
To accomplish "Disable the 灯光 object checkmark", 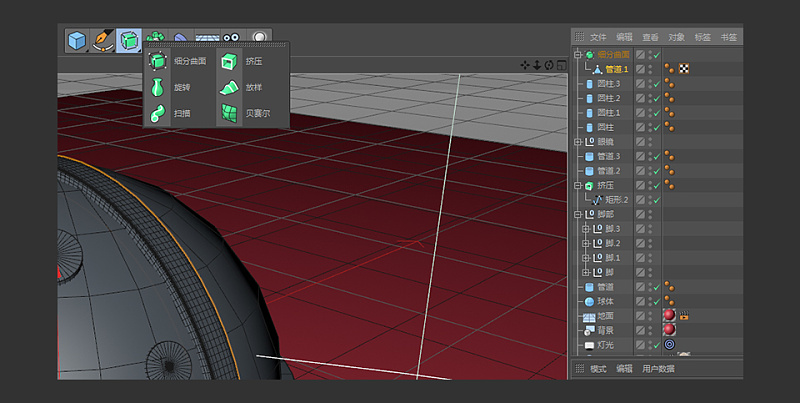I will point(657,345).
